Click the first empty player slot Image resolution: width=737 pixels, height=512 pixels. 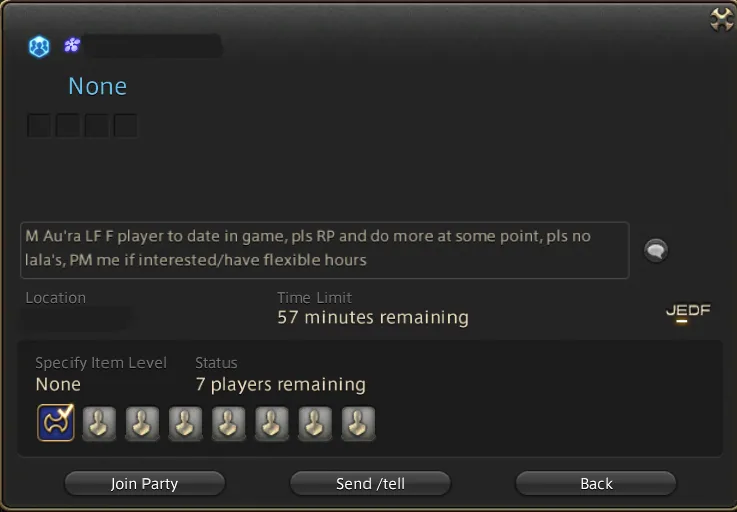click(99, 424)
